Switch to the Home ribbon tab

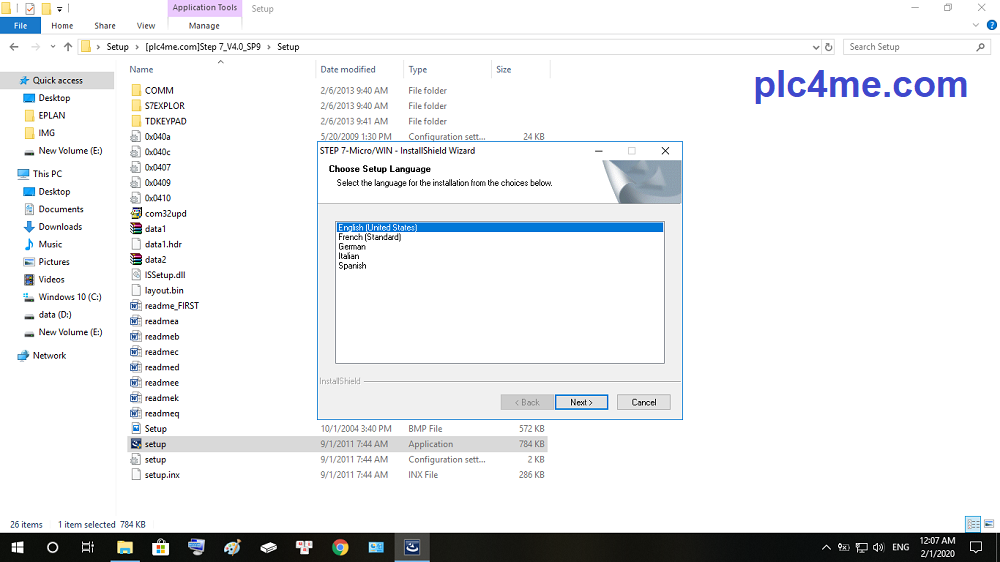(x=62, y=26)
